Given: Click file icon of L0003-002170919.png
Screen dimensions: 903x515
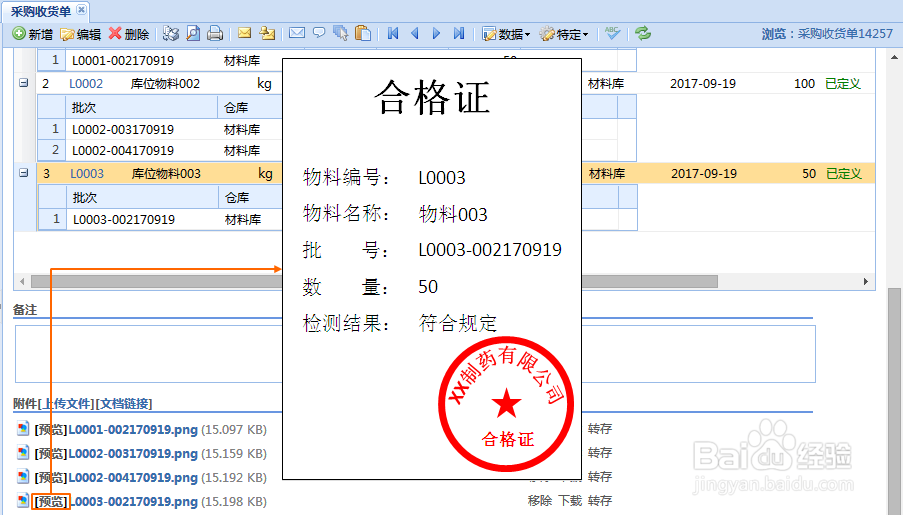Looking at the screenshot, I should [x=23, y=501].
